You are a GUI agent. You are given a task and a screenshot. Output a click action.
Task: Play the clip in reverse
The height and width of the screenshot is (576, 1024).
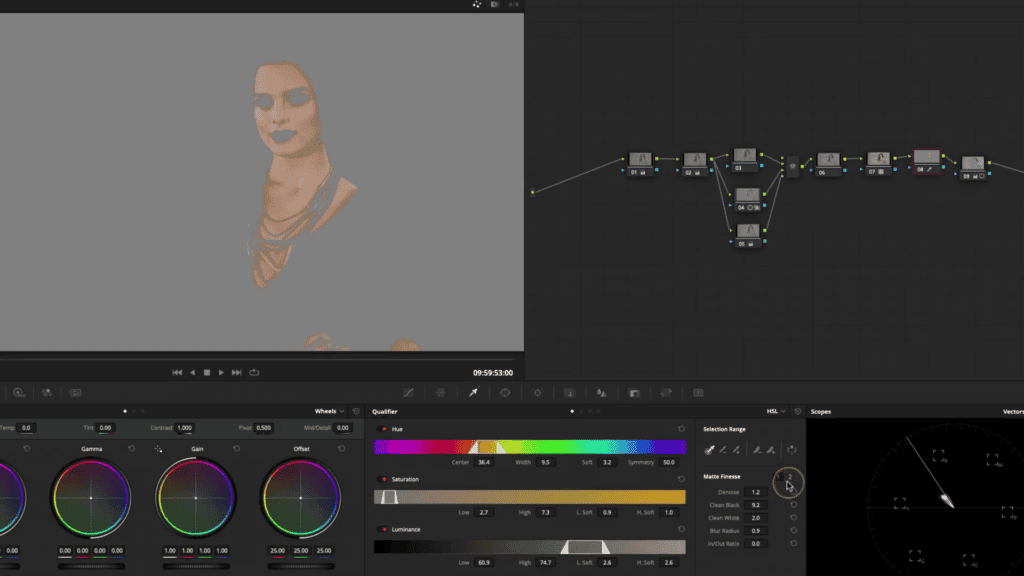192,372
